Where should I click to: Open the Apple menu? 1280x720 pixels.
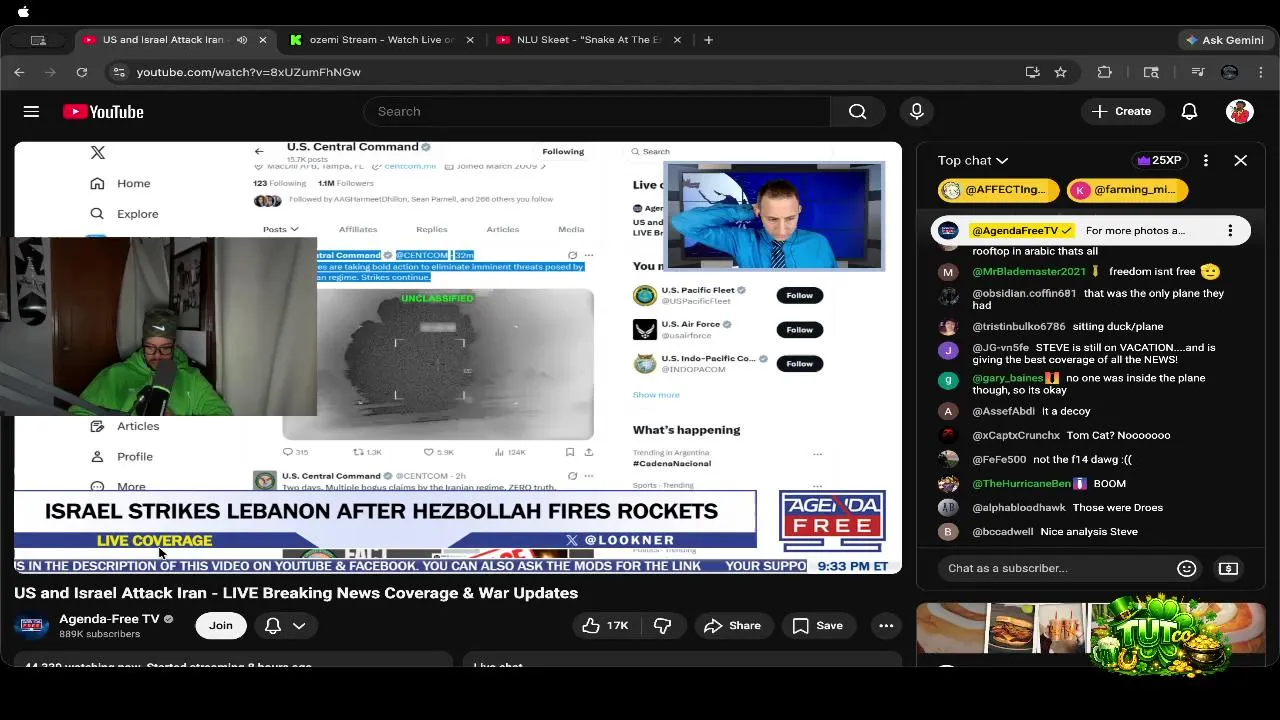pos(23,12)
